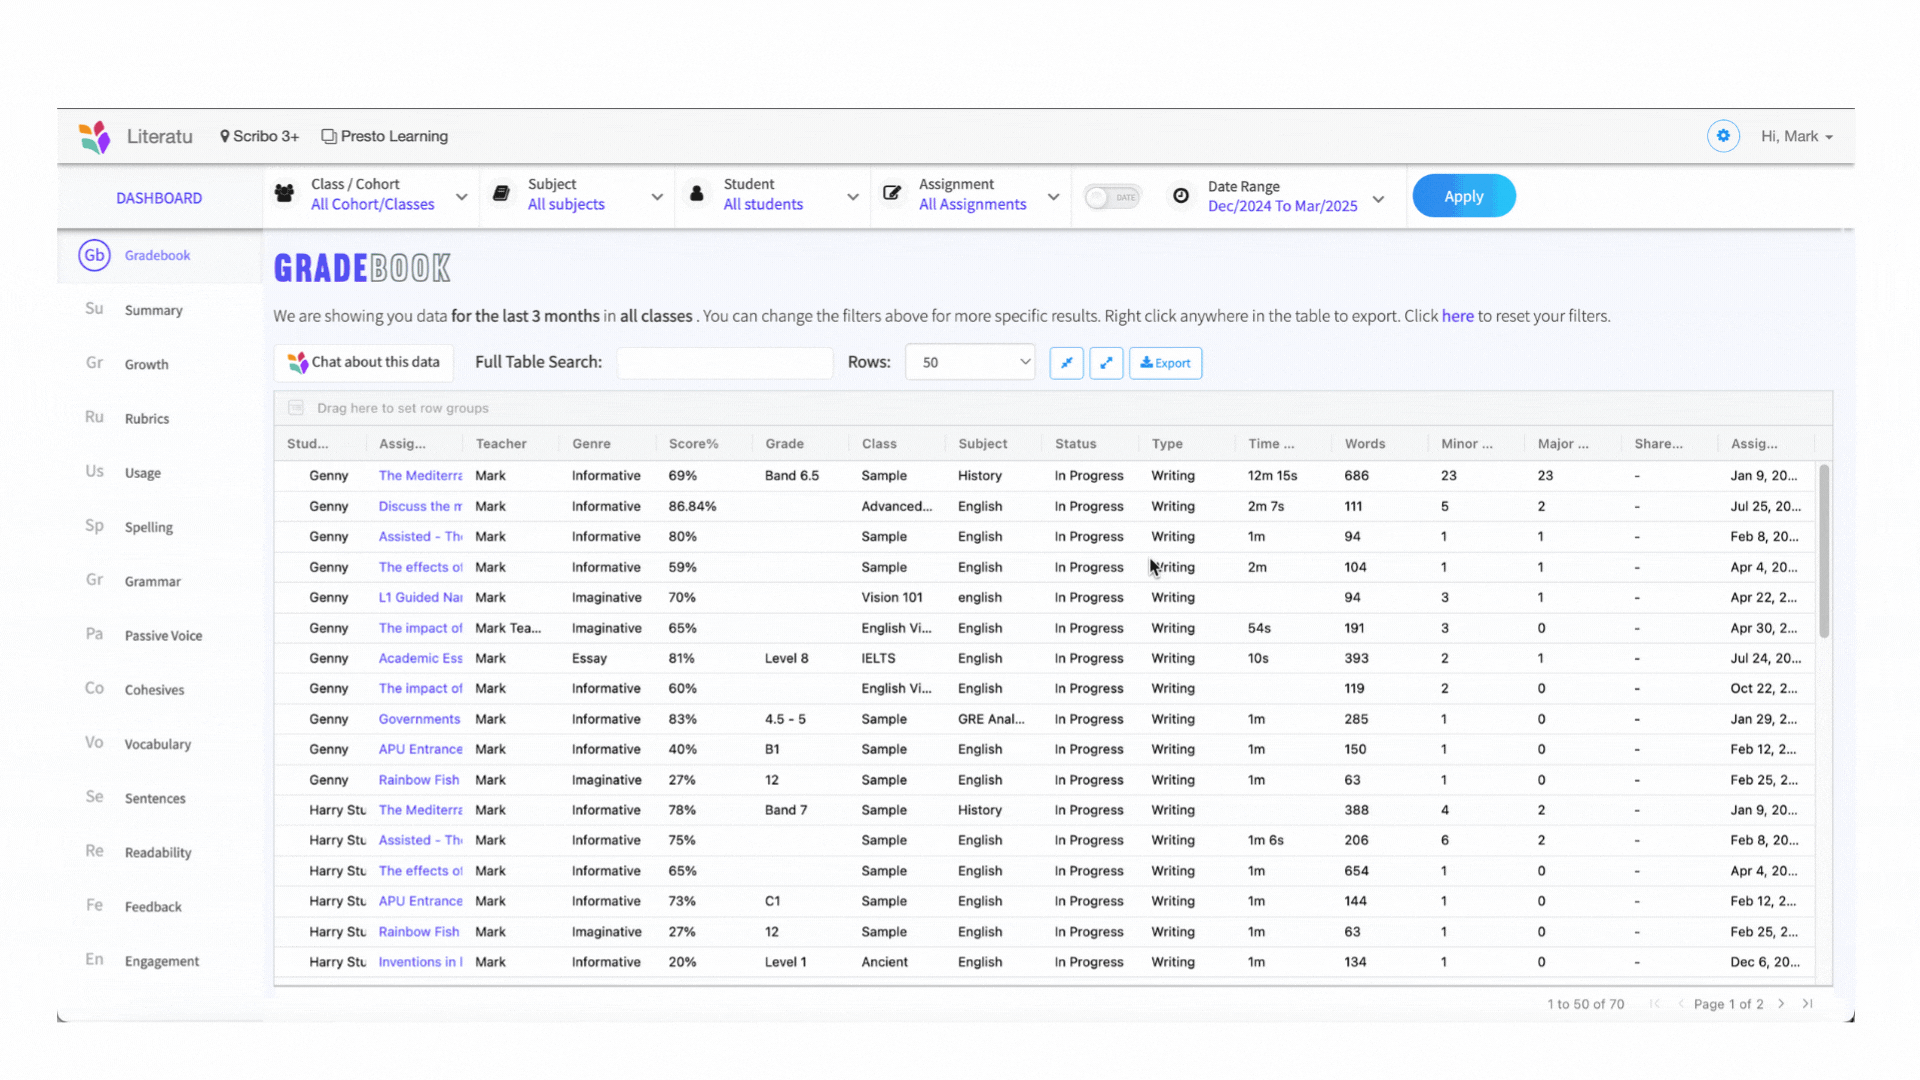The height and width of the screenshot is (1080, 1920).
Task: Click the Scribo 3+ location pin
Action: point(225,136)
